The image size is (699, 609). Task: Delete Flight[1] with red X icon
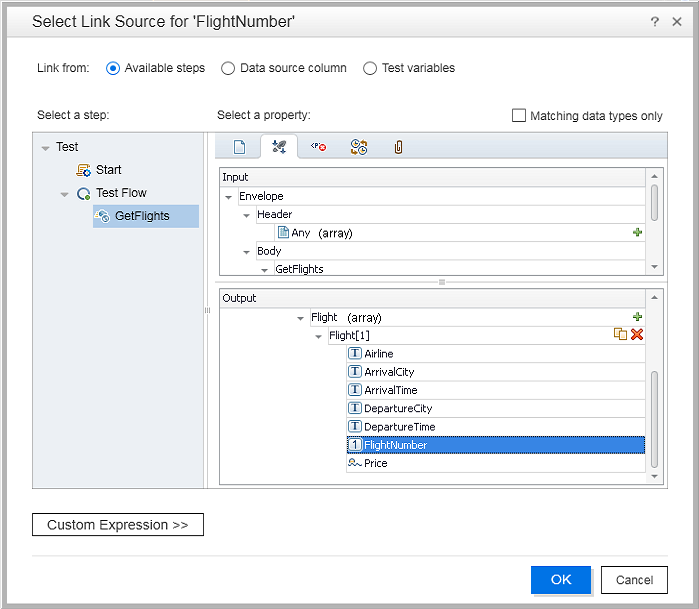[x=637, y=335]
